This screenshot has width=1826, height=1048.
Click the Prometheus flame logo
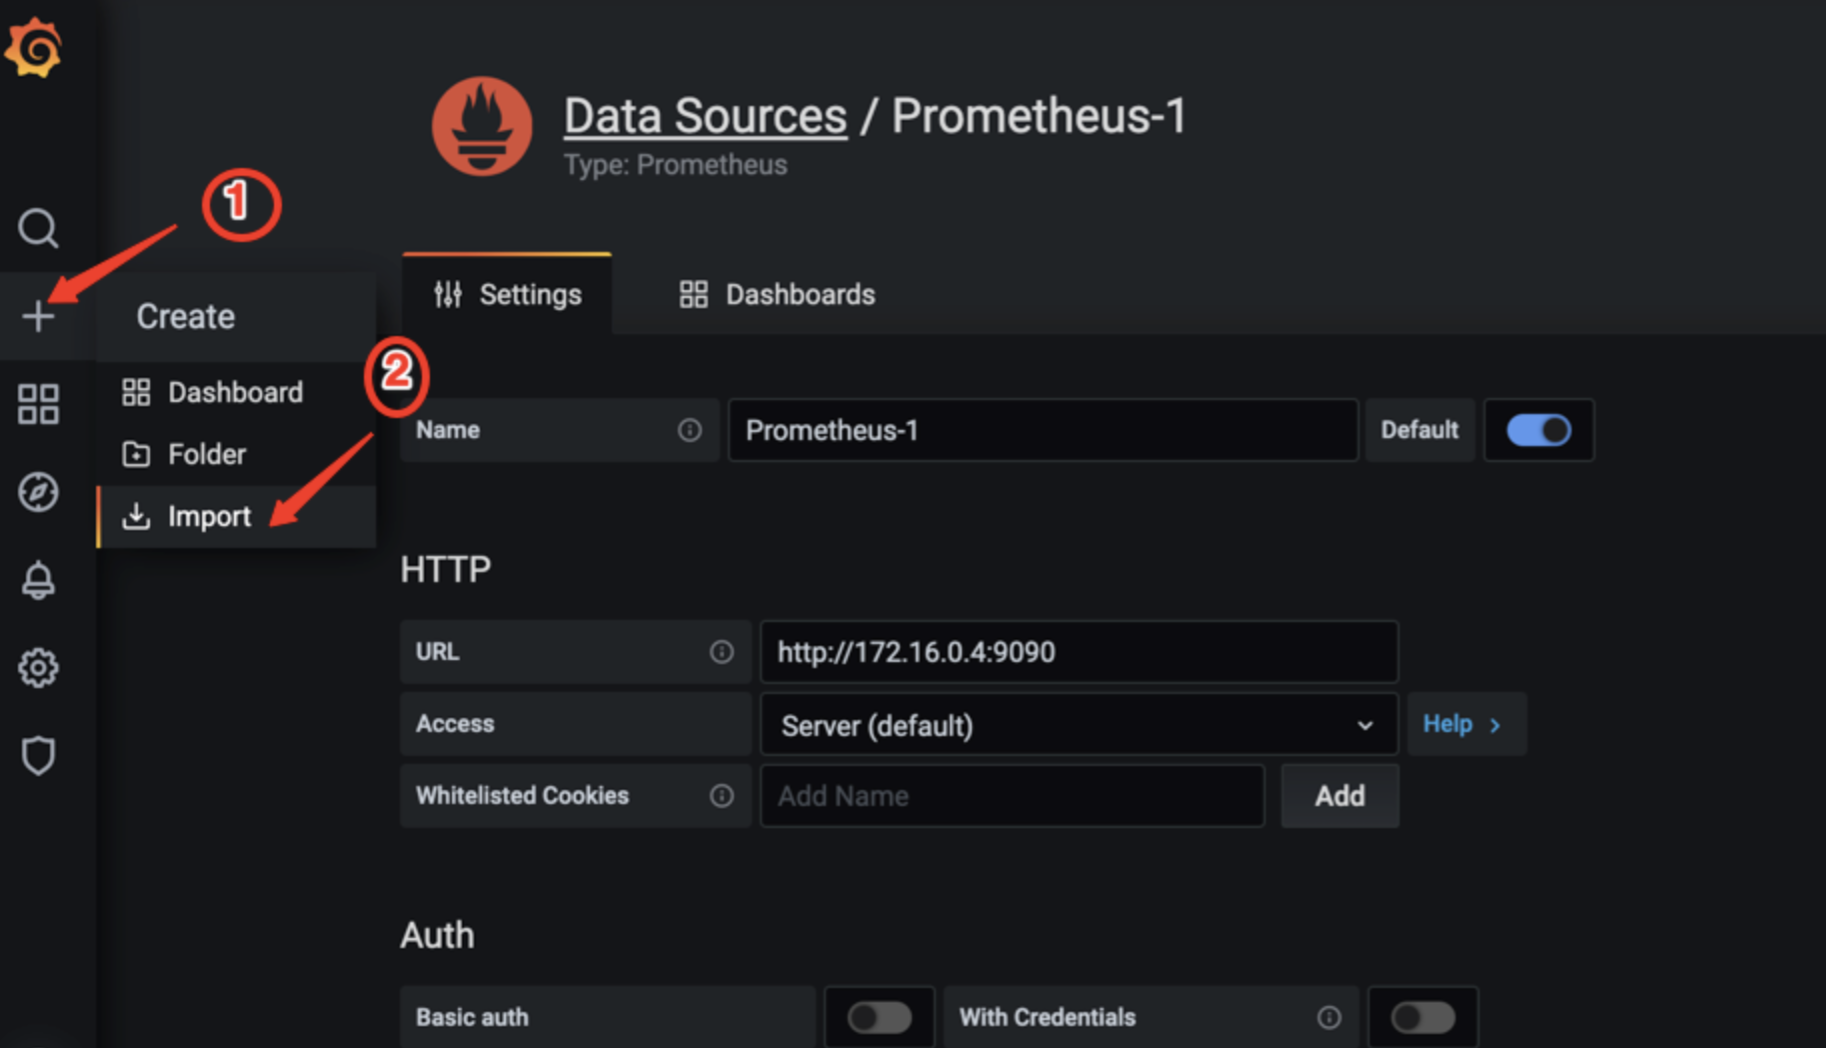[x=482, y=127]
